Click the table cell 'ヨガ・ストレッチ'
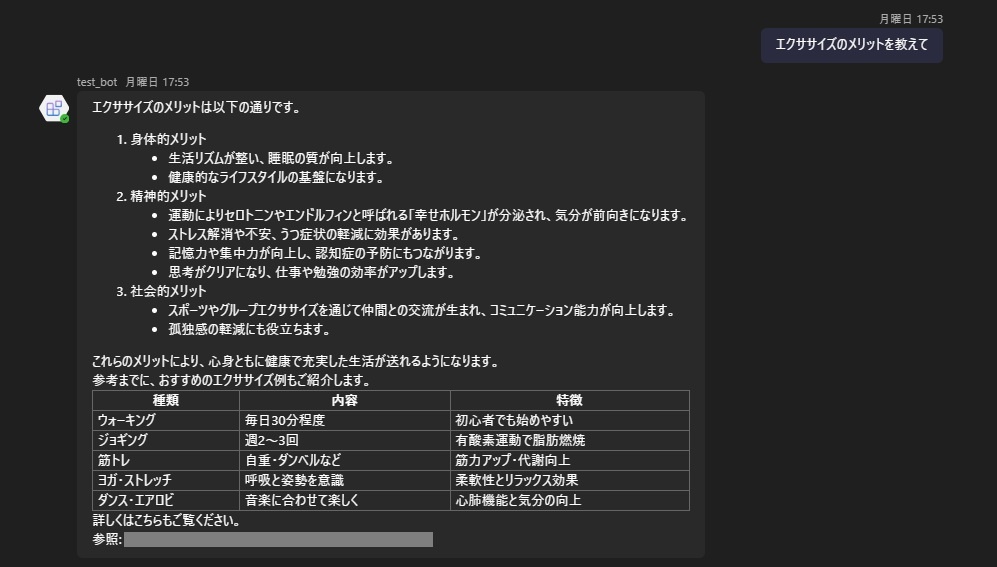This screenshot has height=567, width=997. (166, 480)
